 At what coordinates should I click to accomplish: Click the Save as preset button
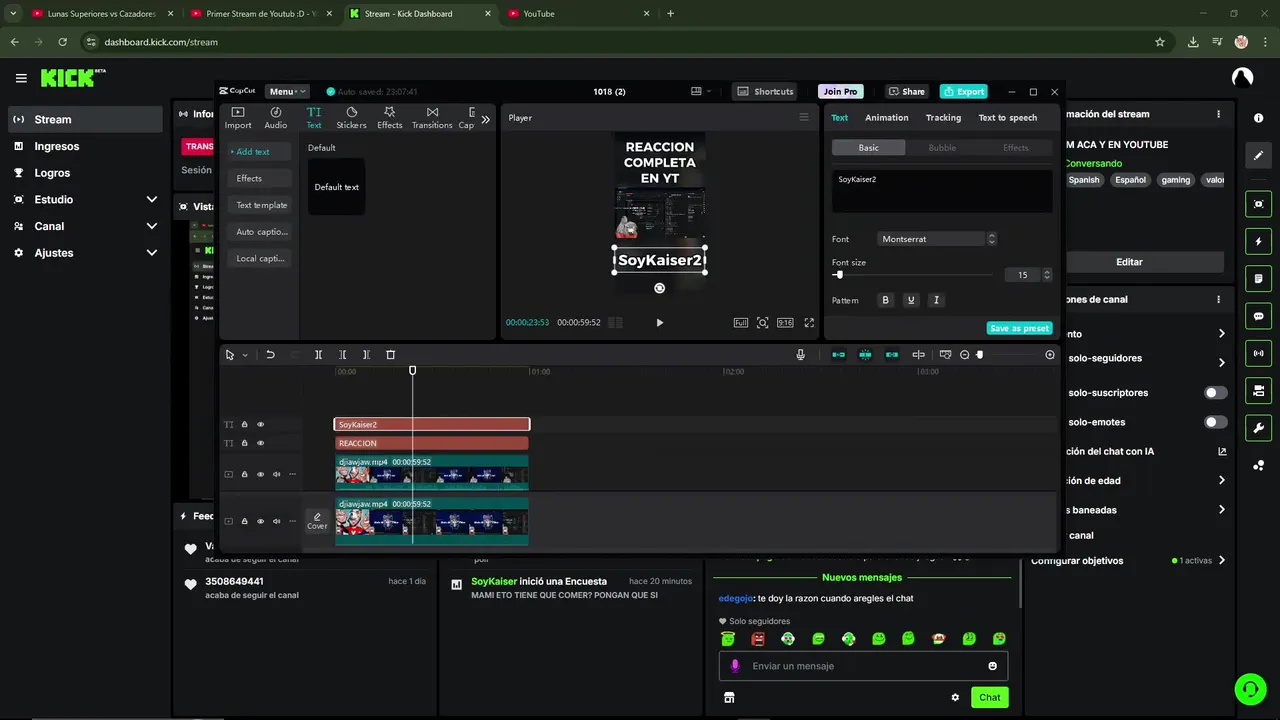pyautogui.click(x=1019, y=328)
